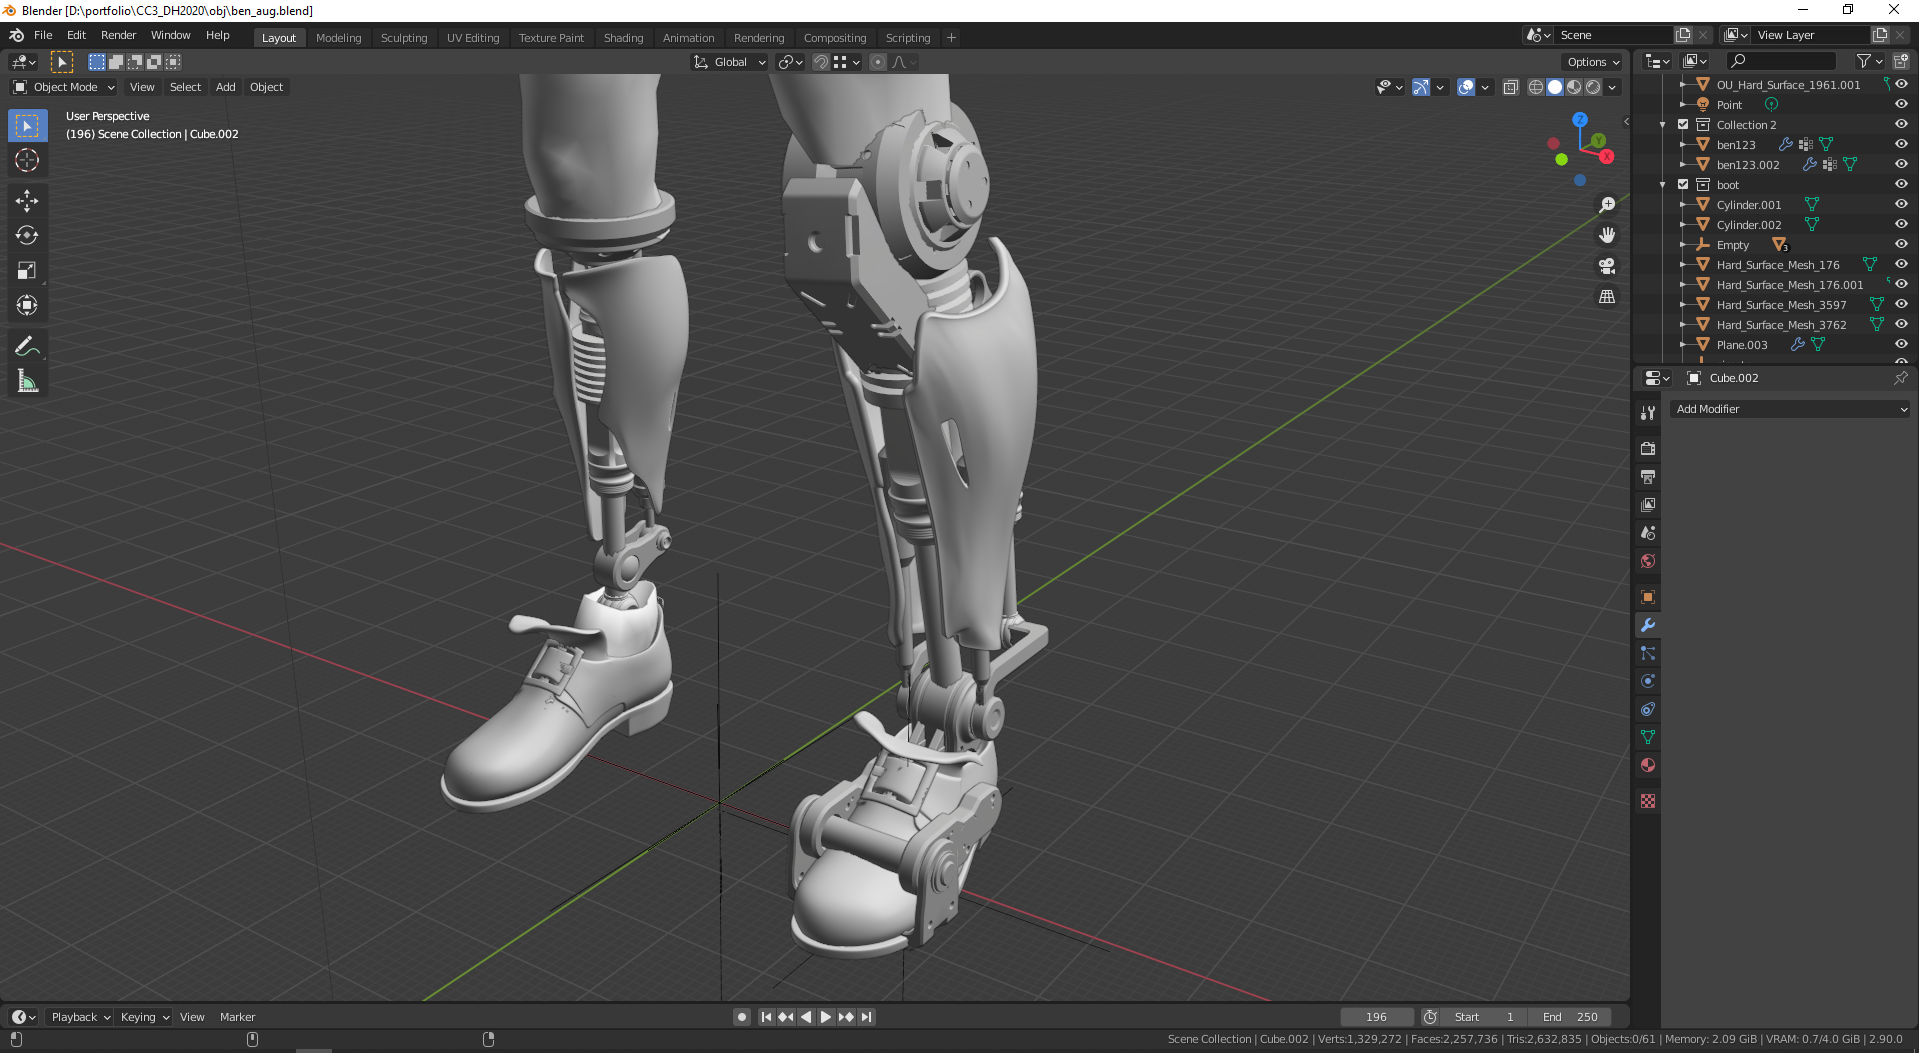Open the Particle properties tab
The width and height of the screenshot is (1919, 1053).
tap(1648, 653)
